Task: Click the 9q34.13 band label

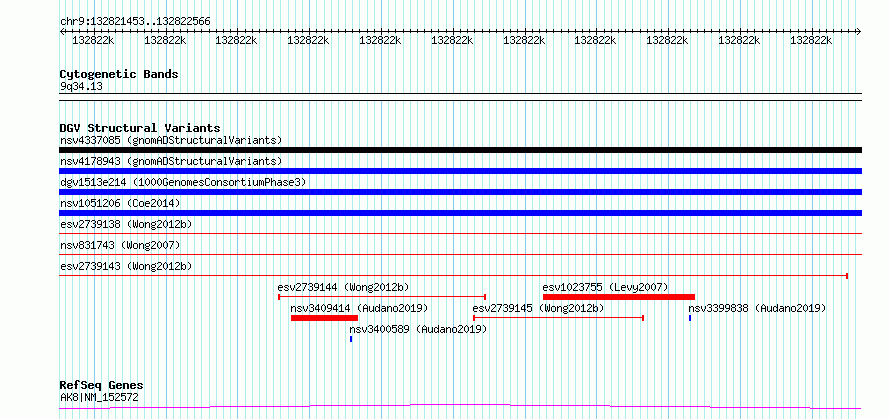Action: (81, 87)
